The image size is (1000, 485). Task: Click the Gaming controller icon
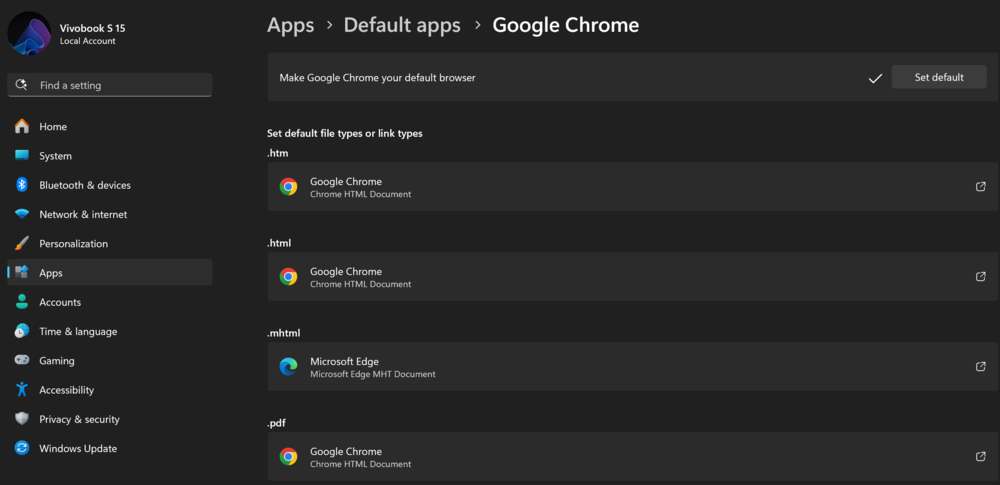22,361
